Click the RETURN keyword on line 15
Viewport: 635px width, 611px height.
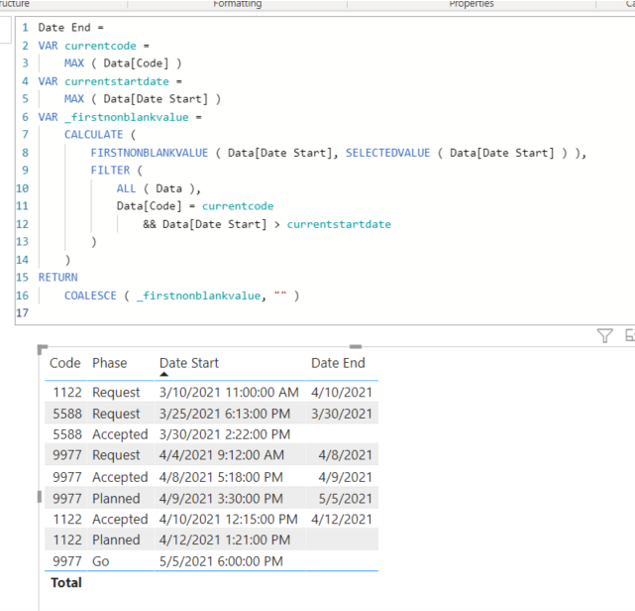pyautogui.click(x=58, y=277)
